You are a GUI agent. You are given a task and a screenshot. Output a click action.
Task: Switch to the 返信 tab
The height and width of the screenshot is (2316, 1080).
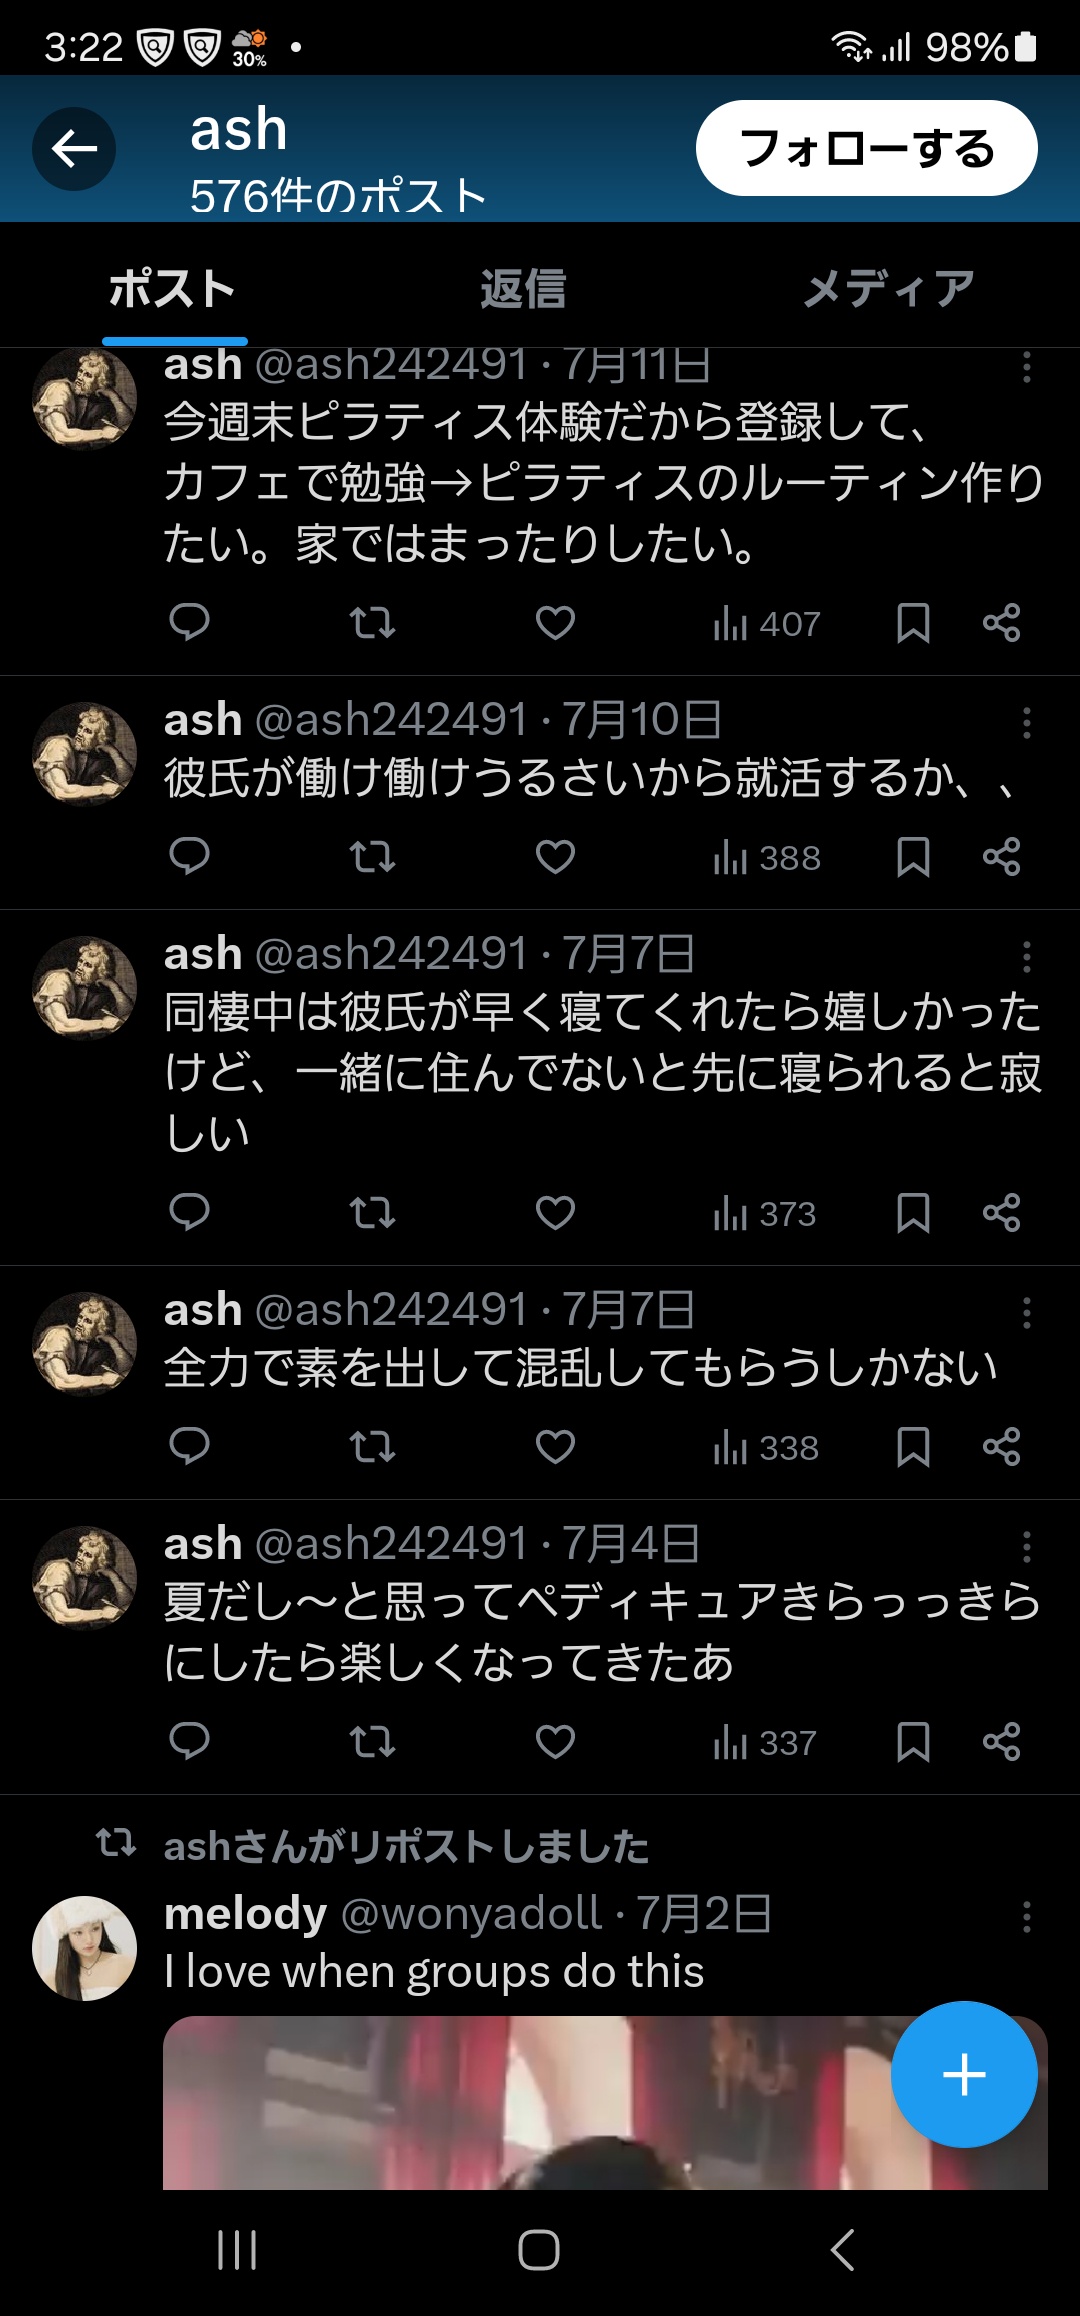coord(523,289)
